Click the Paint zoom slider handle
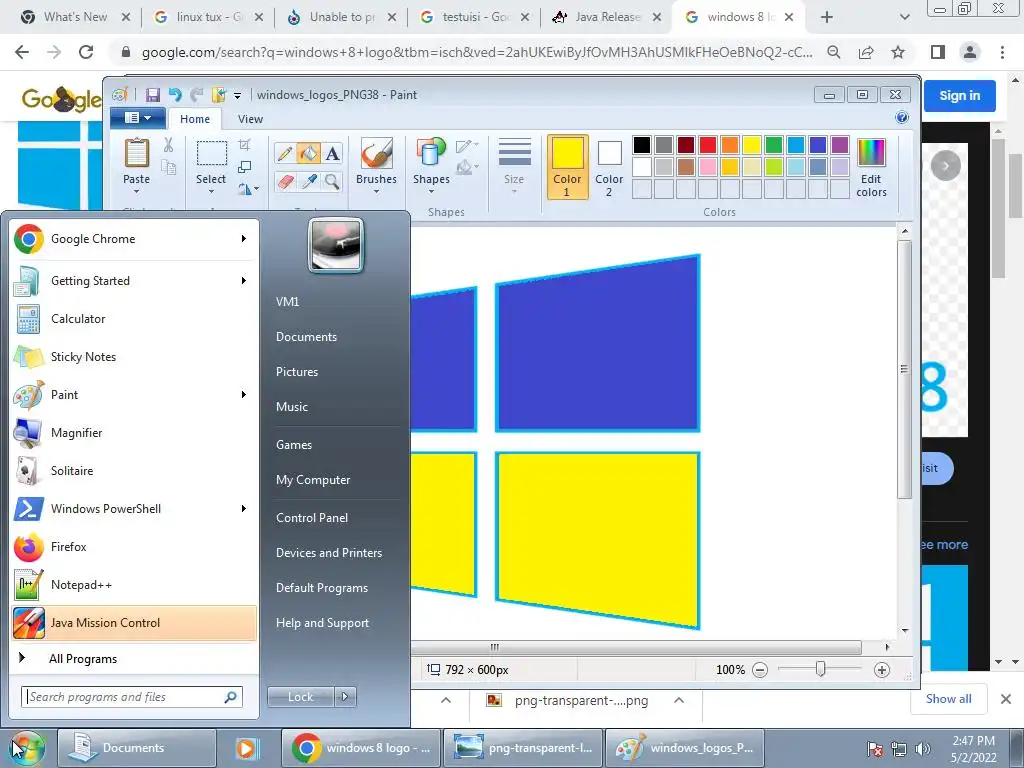The height and width of the screenshot is (768, 1024). (x=821, y=669)
